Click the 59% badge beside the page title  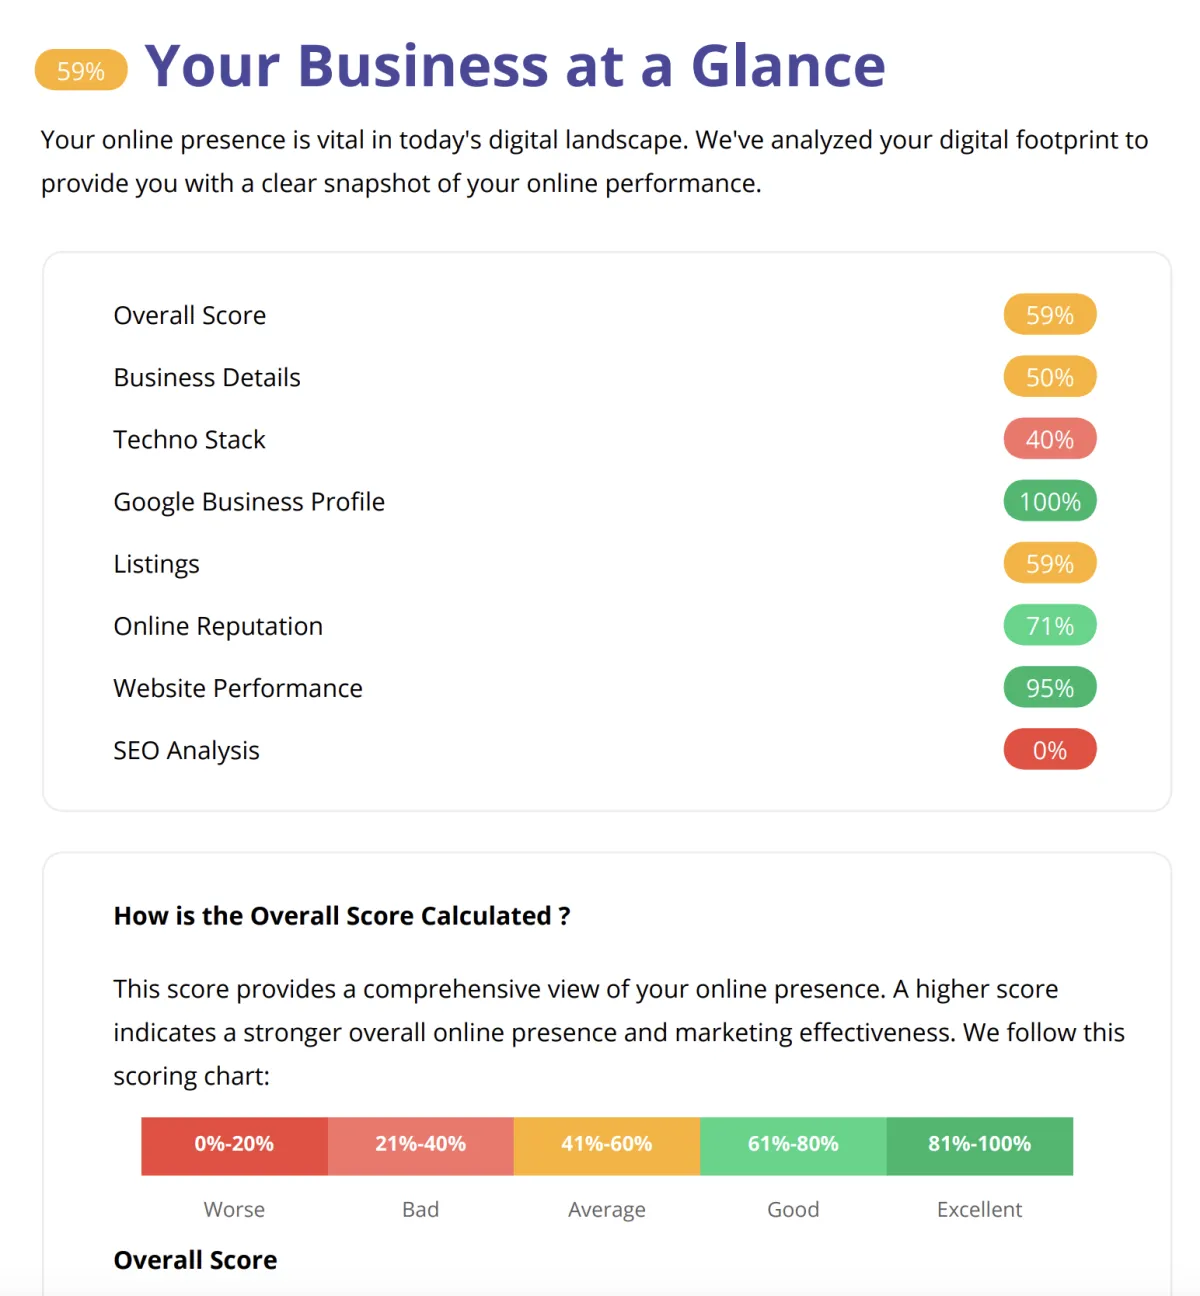tap(81, 71)
